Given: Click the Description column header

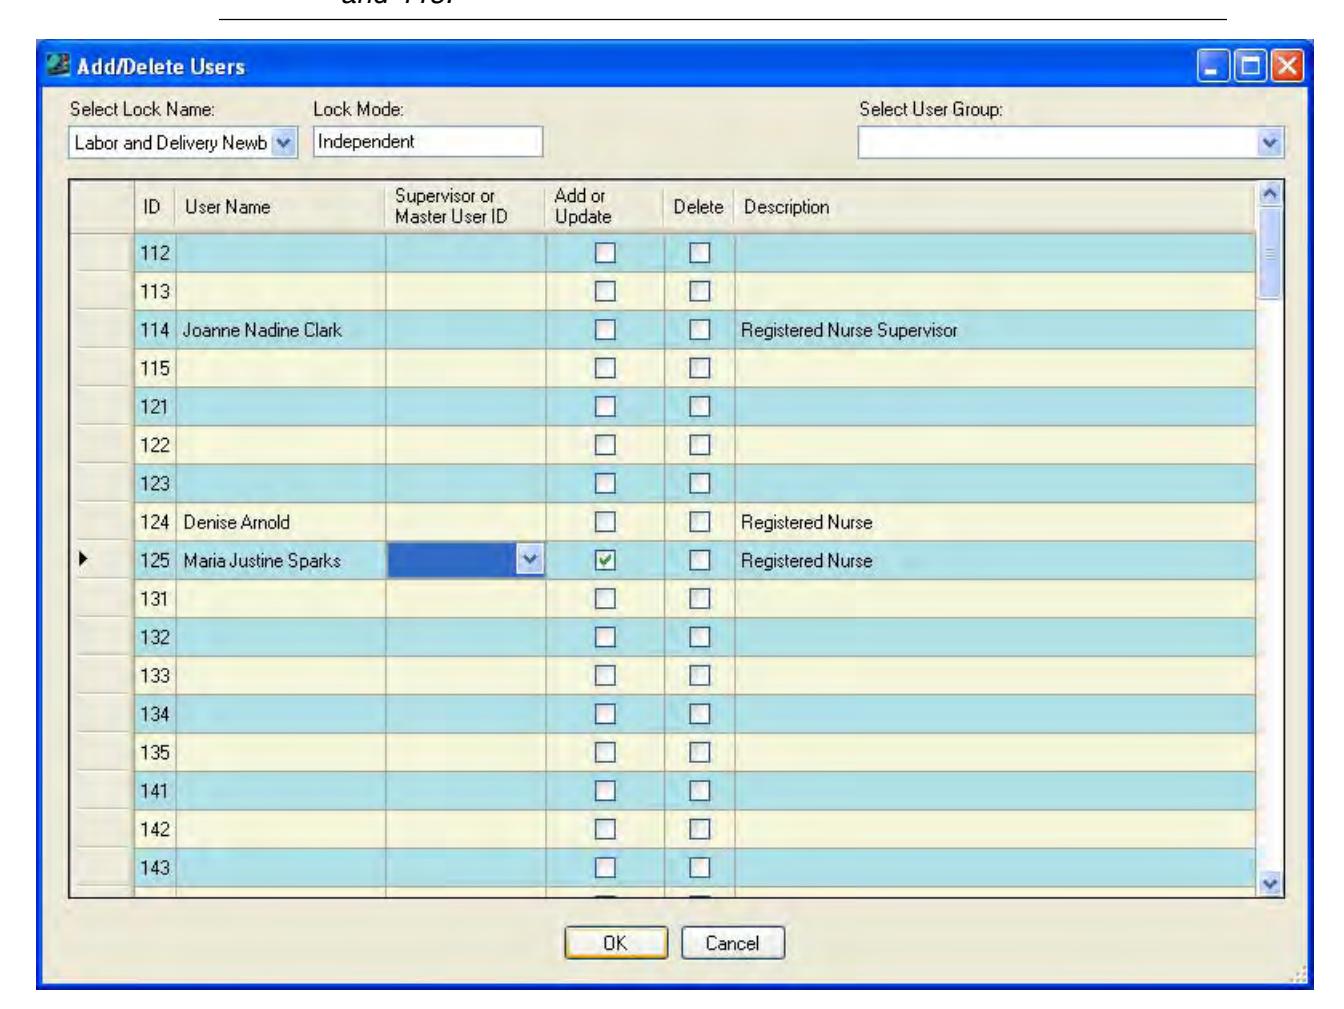Looking at the screenshot, I should (x=995, y=208).
